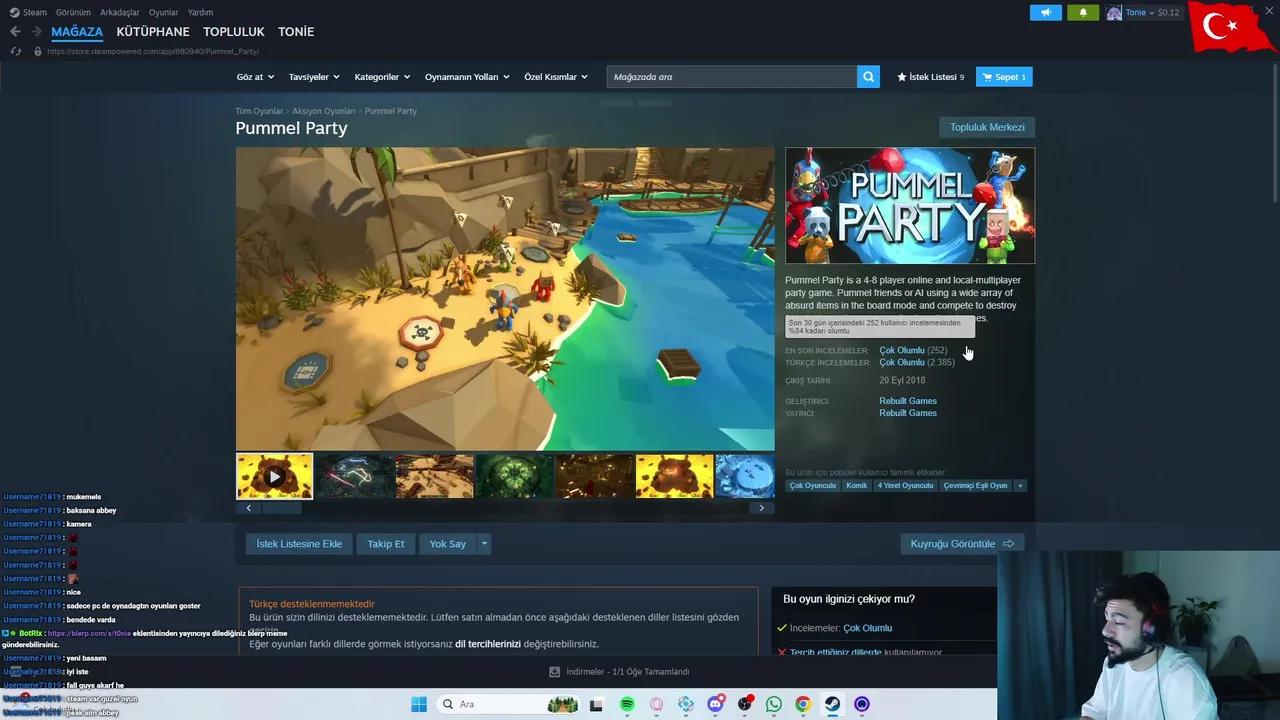1280x720 pixels.
Task: Open WhatsApp from the taskbar
Action: pyautogui.click(x=773, y=704)
